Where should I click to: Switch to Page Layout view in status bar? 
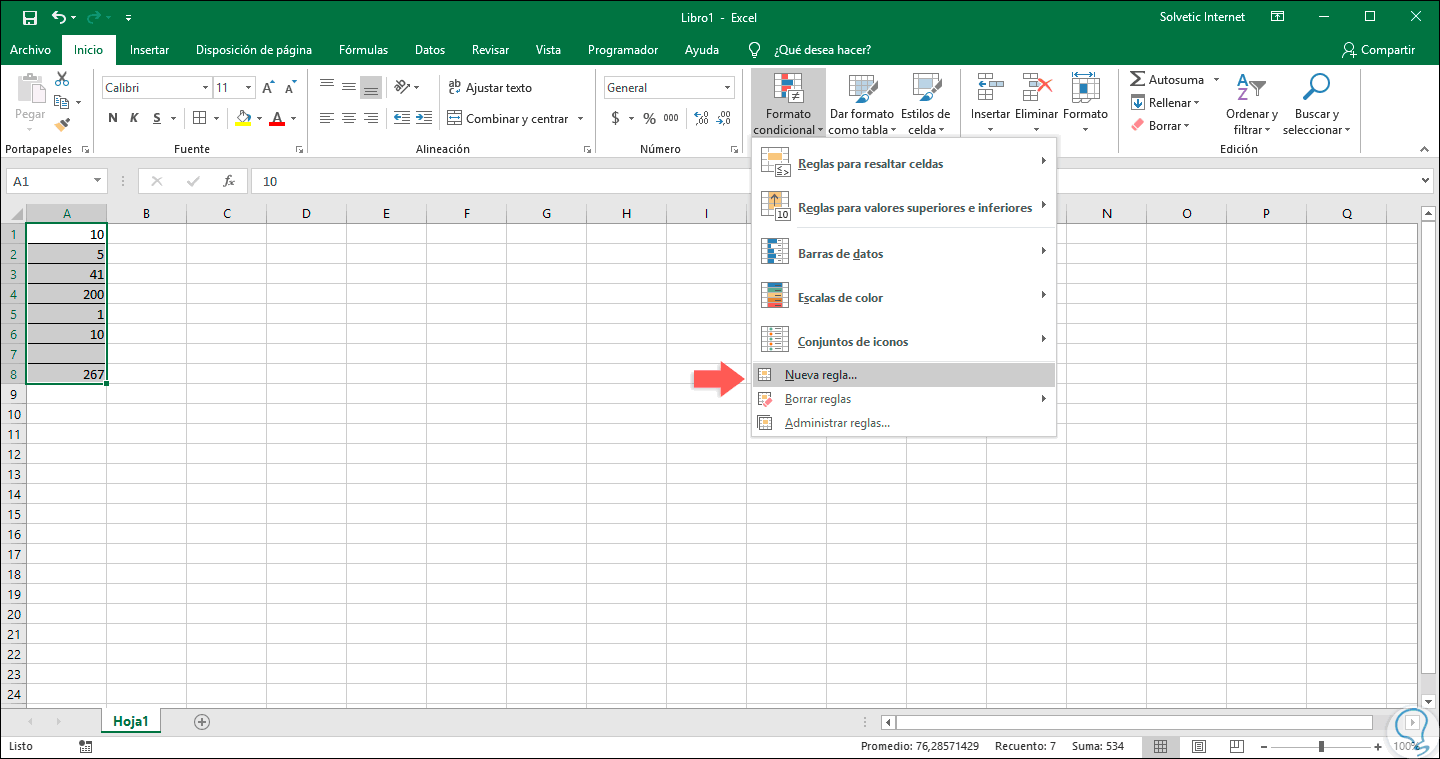(1199, 746)
